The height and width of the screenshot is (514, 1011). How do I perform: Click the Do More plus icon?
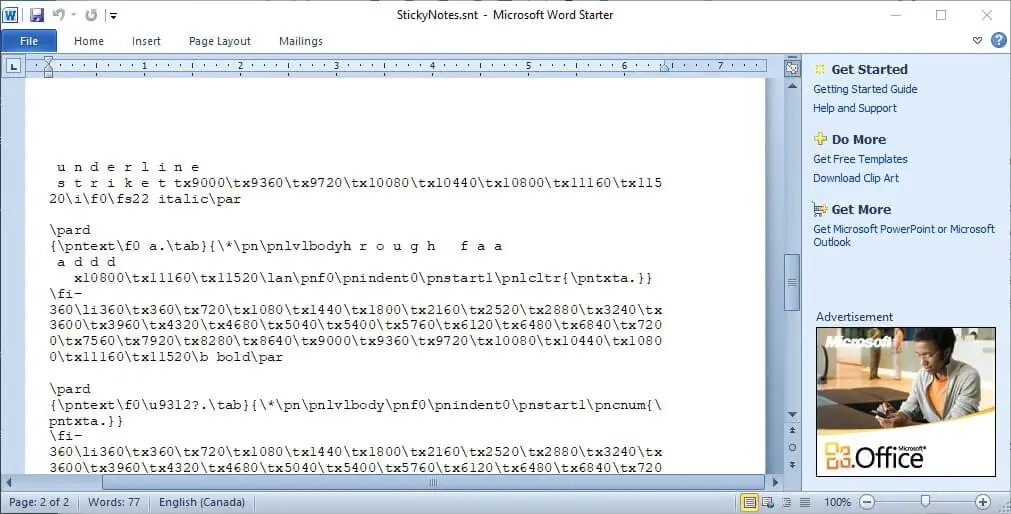(820, 139)
